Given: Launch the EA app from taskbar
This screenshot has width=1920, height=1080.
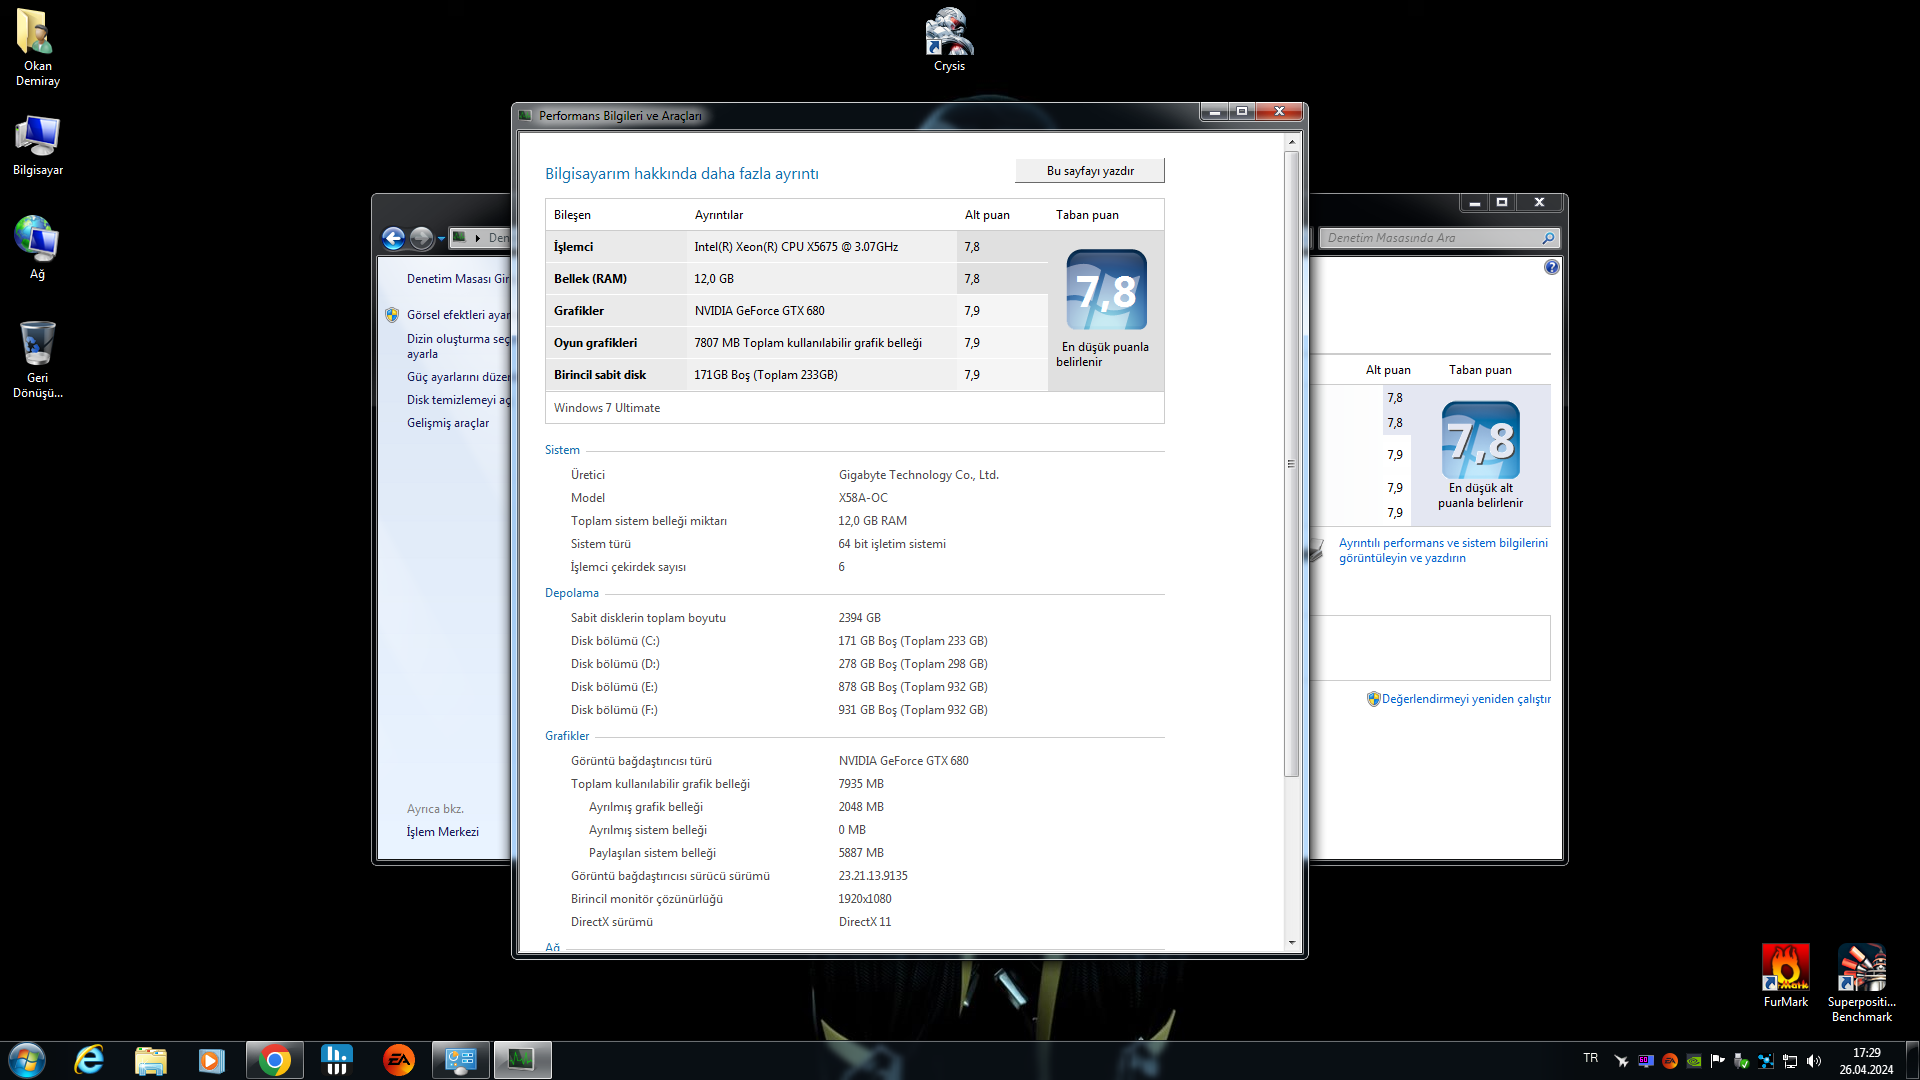Looking at the screenshot, I should click(x=398, y=1060).
